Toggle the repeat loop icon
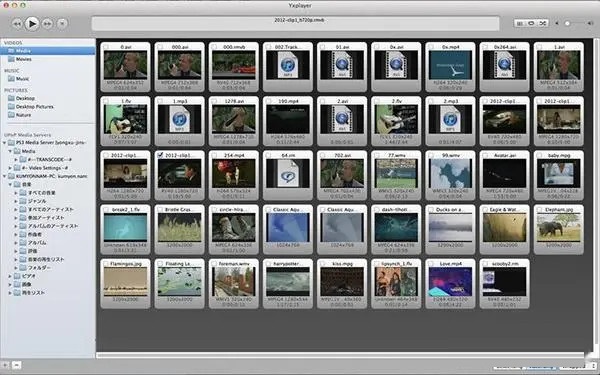This screenshot has width=600, height=375. 531,23
